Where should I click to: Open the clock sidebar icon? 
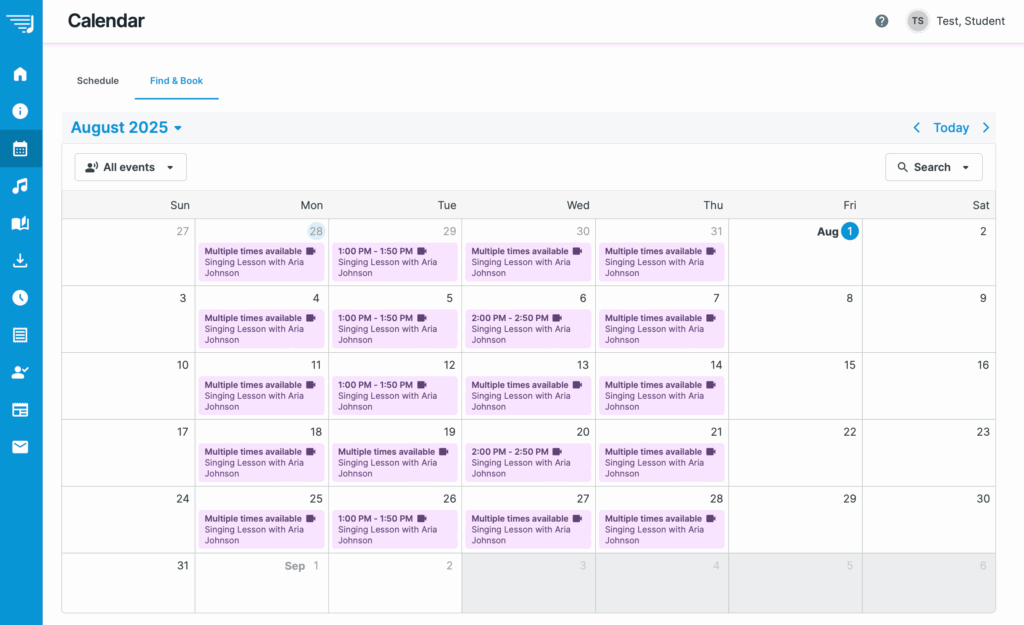20,298
